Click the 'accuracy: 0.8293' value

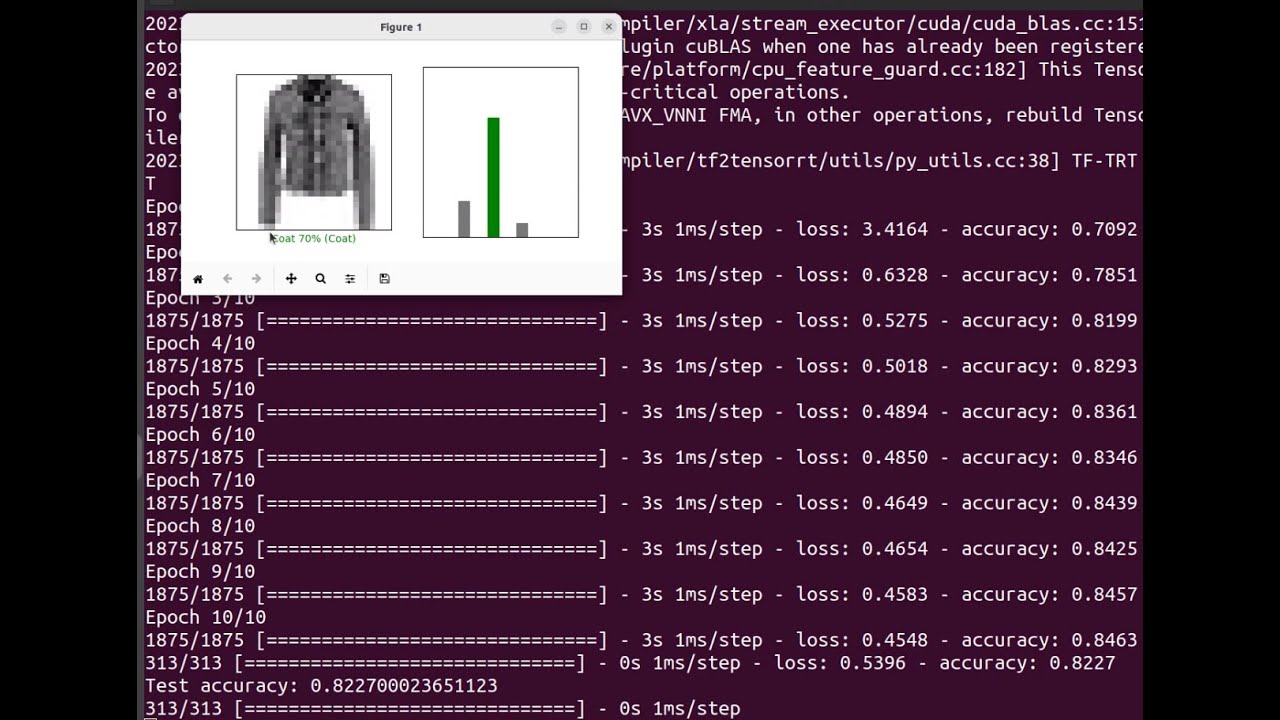coord(1049,366)
